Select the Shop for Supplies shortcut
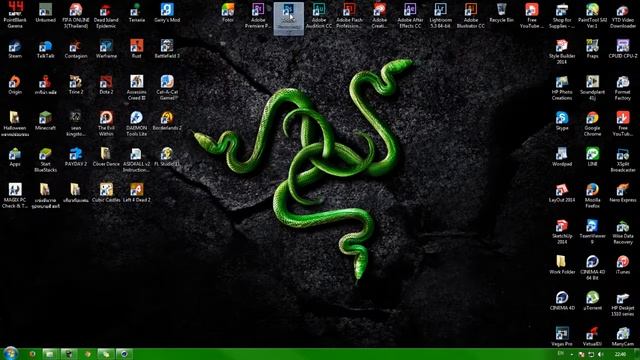 pyautogui.click(x=562, y=15)
